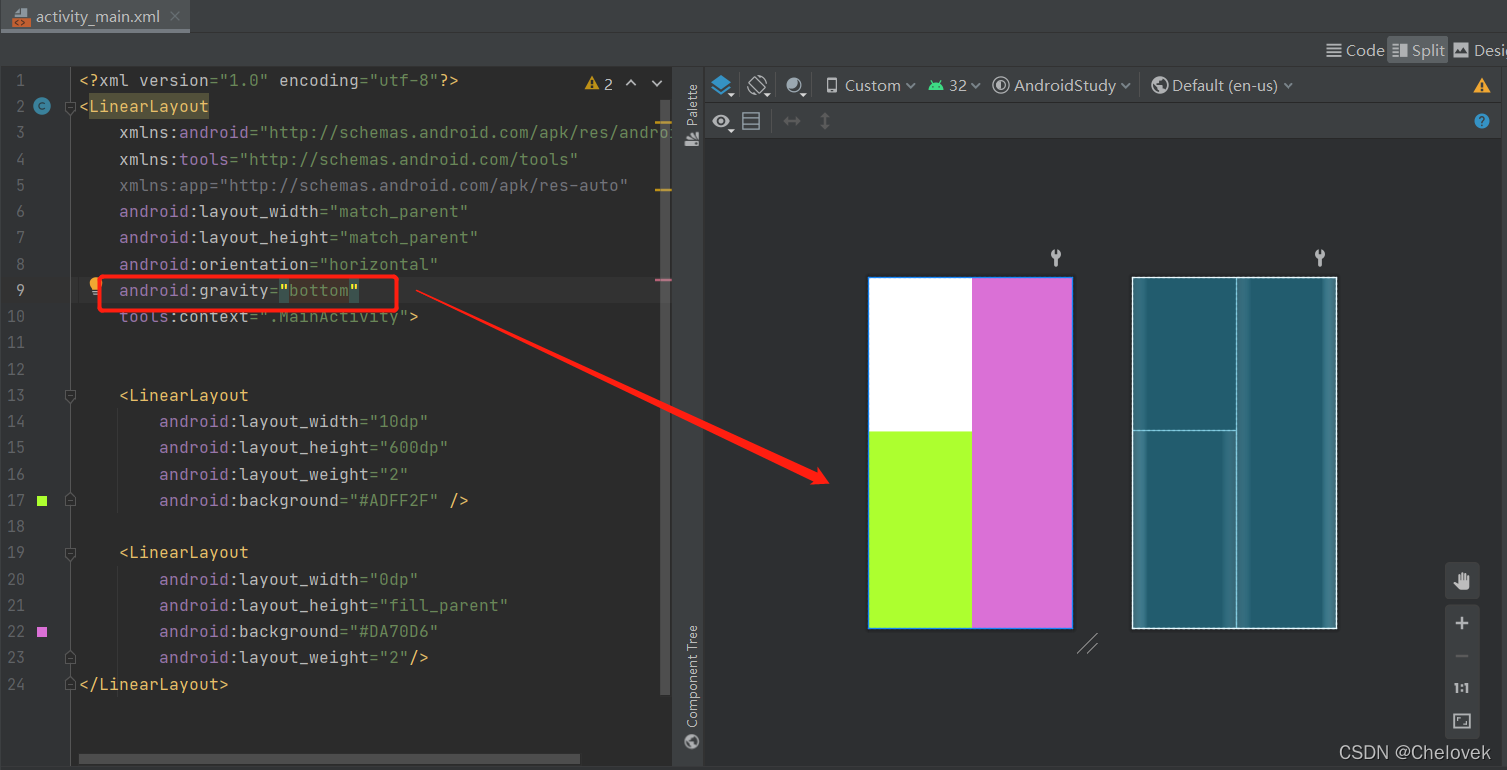Screen dimensions: 1507x770
Task: Click the warning count indicator showing 2
Action: pos(599,84)
